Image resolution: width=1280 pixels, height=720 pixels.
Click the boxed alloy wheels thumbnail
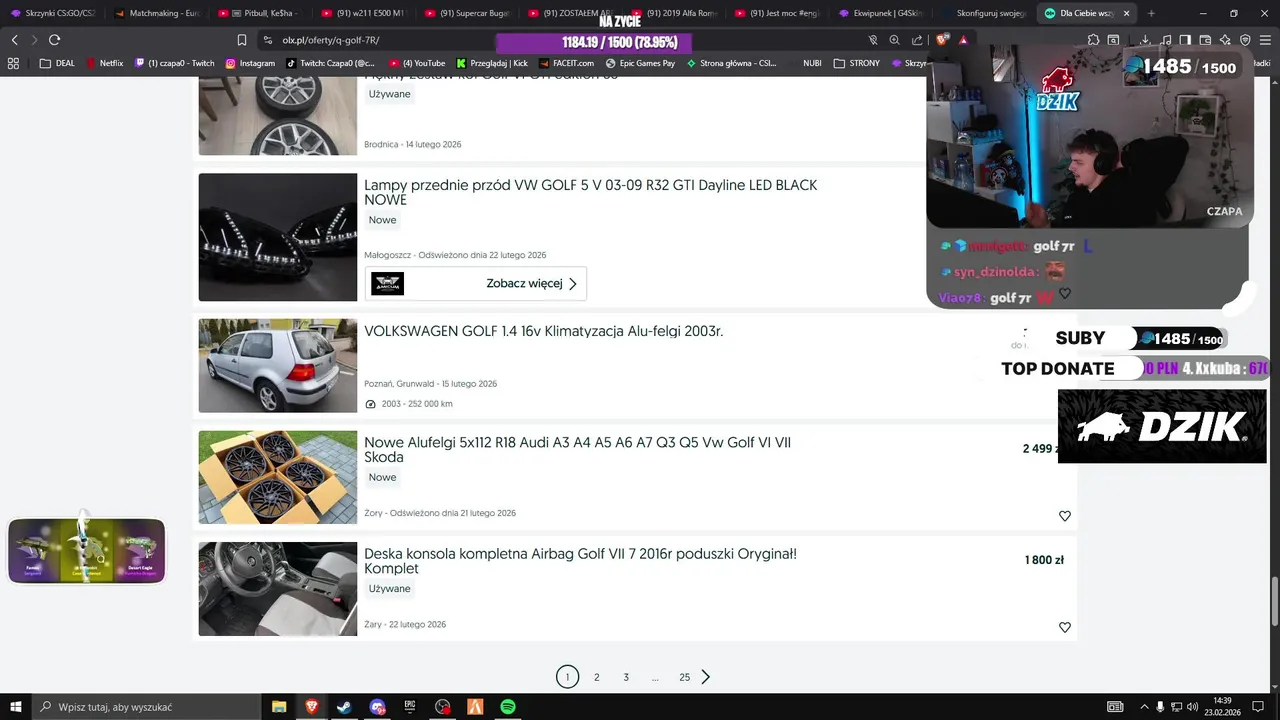[277, 477]
